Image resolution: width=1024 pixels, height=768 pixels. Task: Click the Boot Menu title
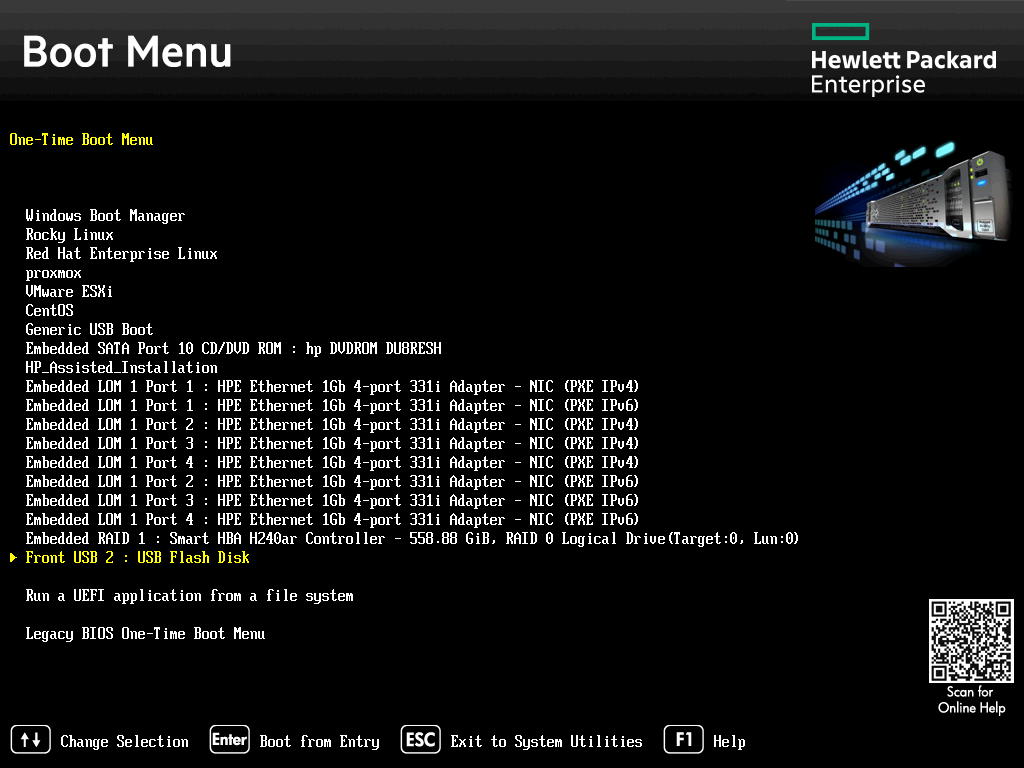(127, 52)
